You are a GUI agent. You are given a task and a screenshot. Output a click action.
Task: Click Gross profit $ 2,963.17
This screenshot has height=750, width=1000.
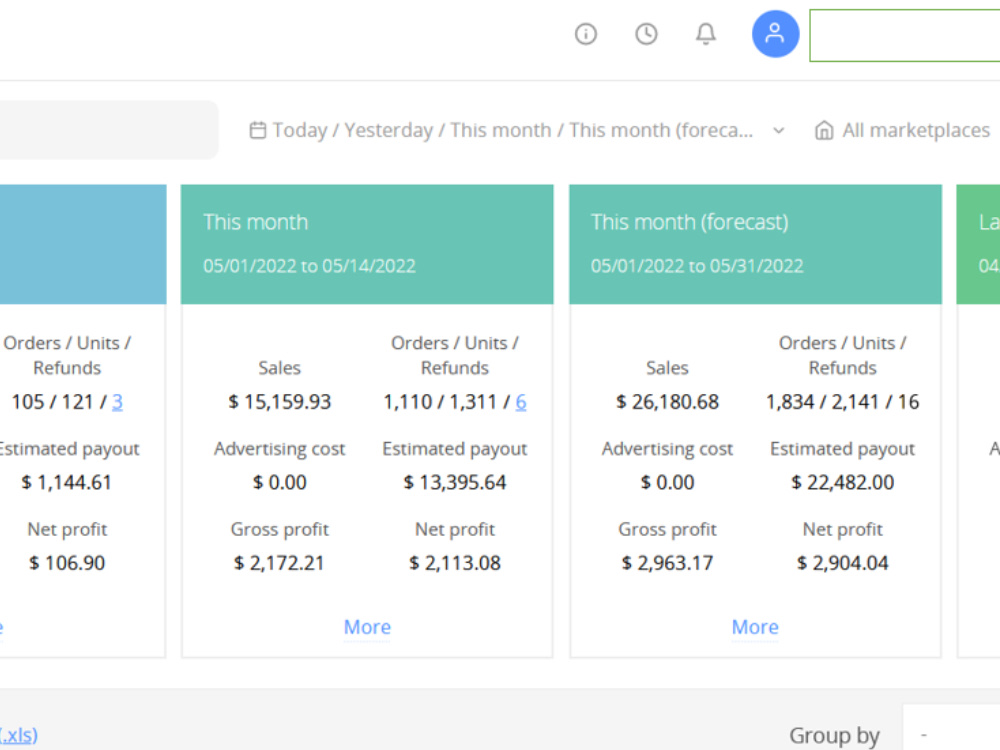[667, 562]
